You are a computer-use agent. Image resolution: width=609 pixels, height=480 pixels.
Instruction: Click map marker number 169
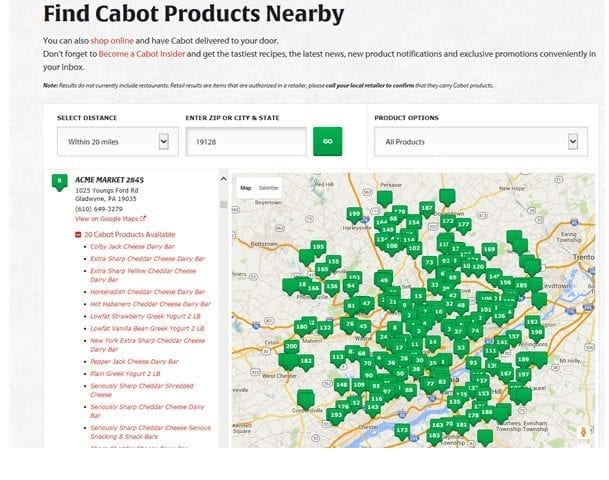tap(489, 250)
